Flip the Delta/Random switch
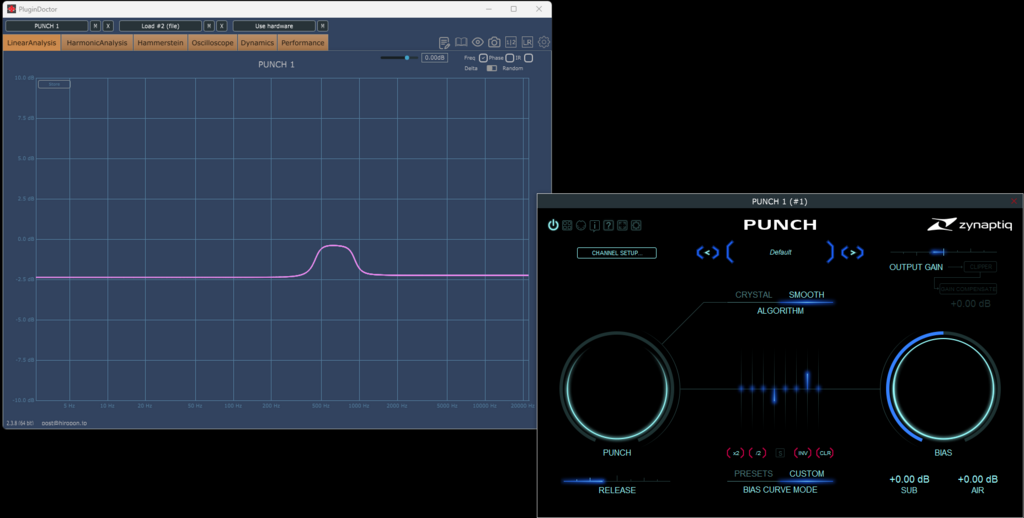Screen dimensions: 1024x518 tap(491, 68)
